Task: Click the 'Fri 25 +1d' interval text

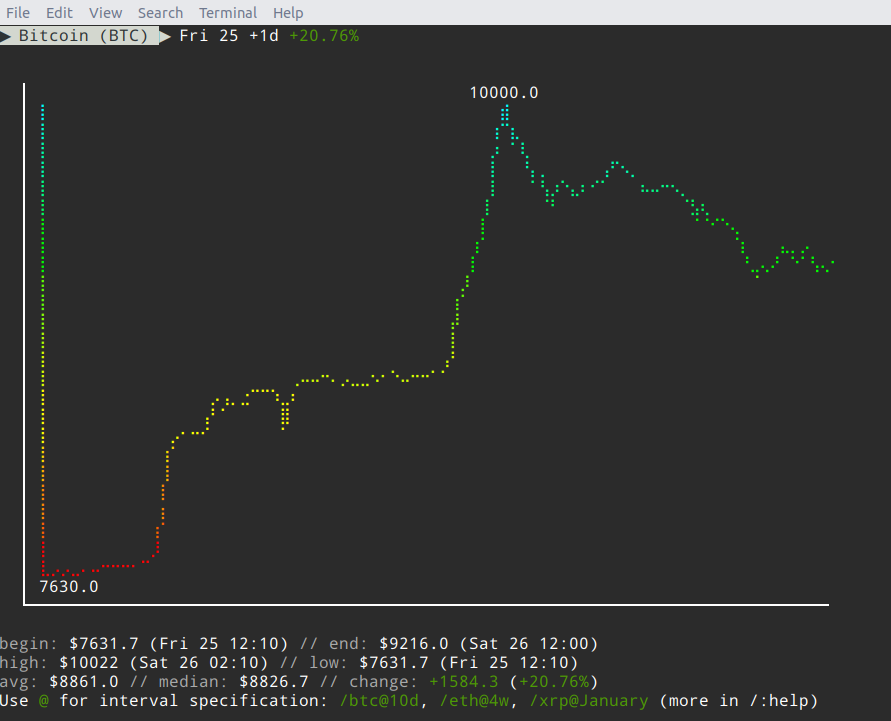Action: click(229, 36)
